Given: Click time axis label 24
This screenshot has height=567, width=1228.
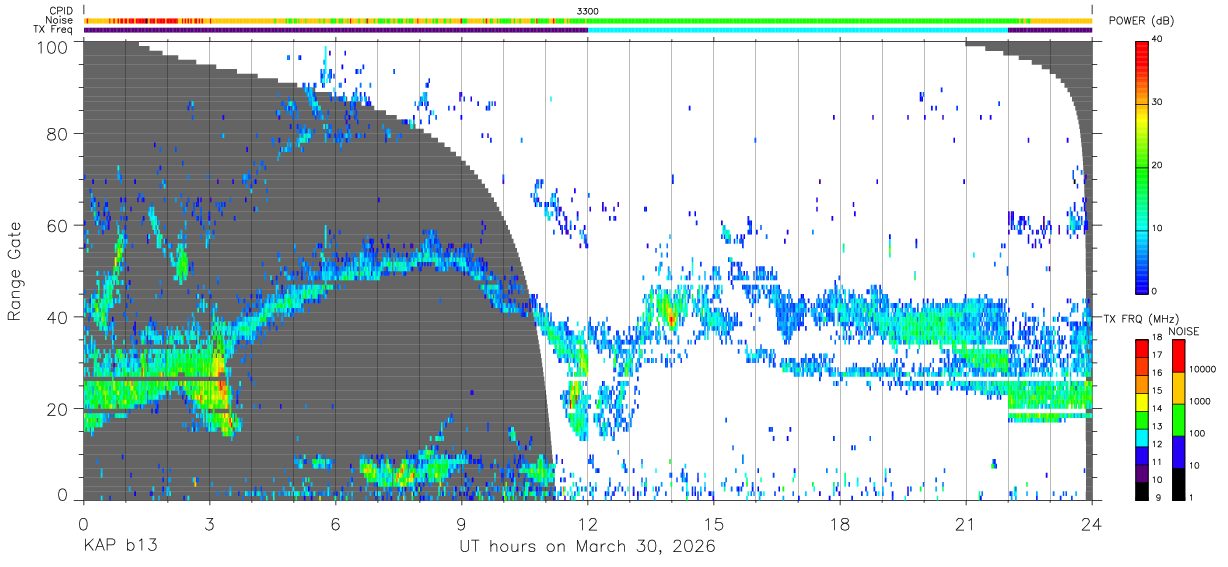Looking at the screenshot, I should [x=1092, y=523].
